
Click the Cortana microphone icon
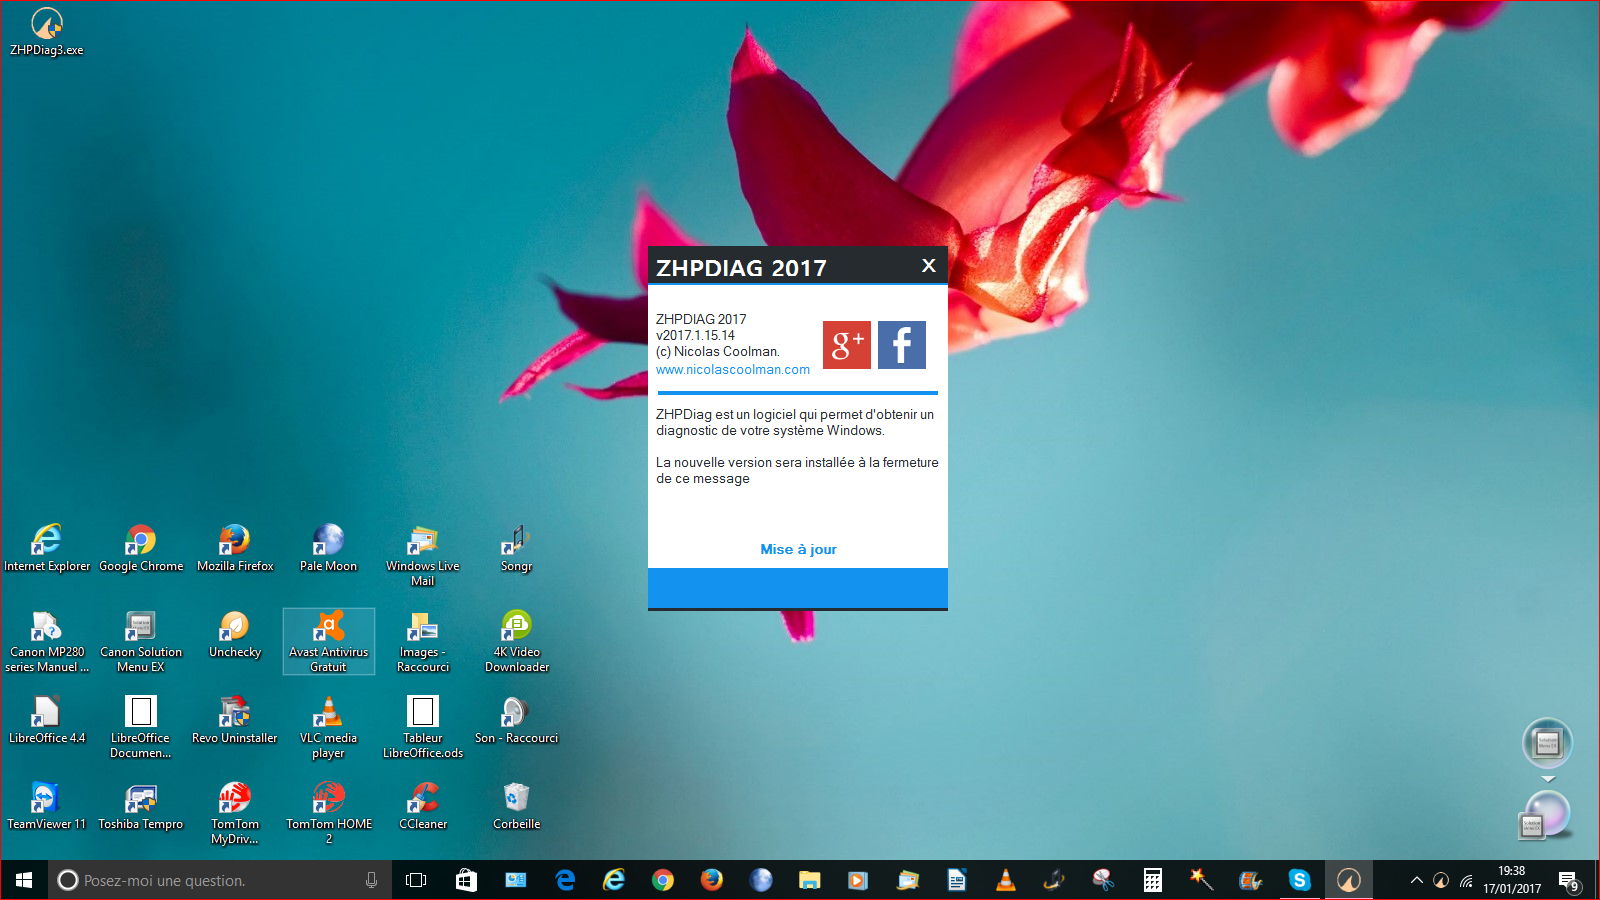coord(371,880)
